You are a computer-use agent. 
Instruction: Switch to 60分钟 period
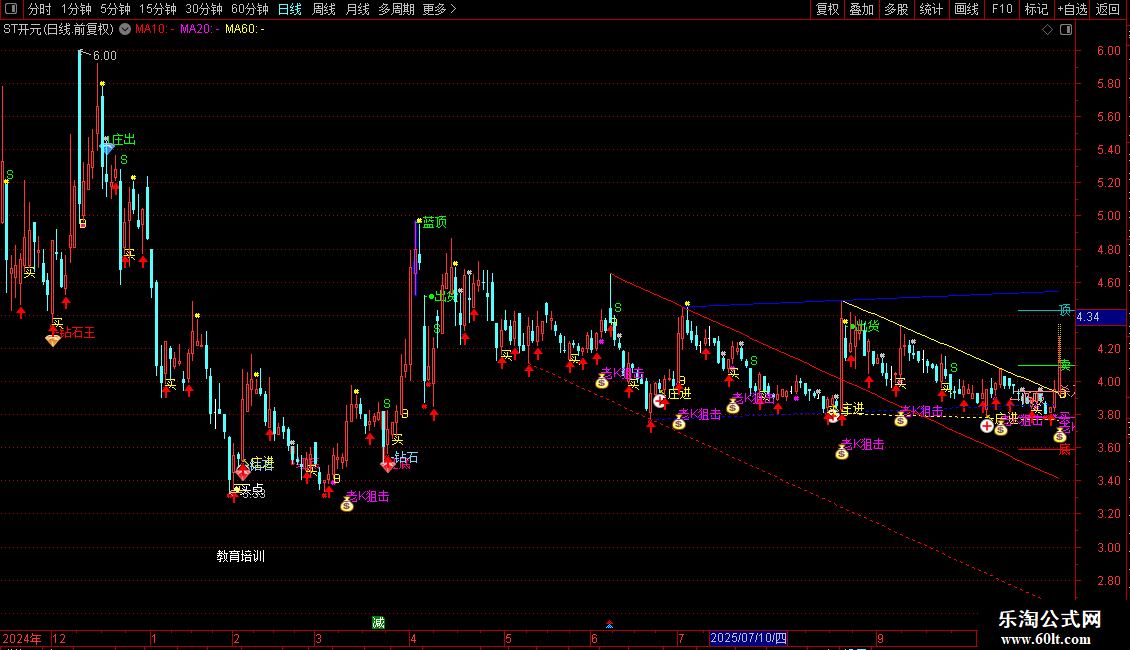250,9
